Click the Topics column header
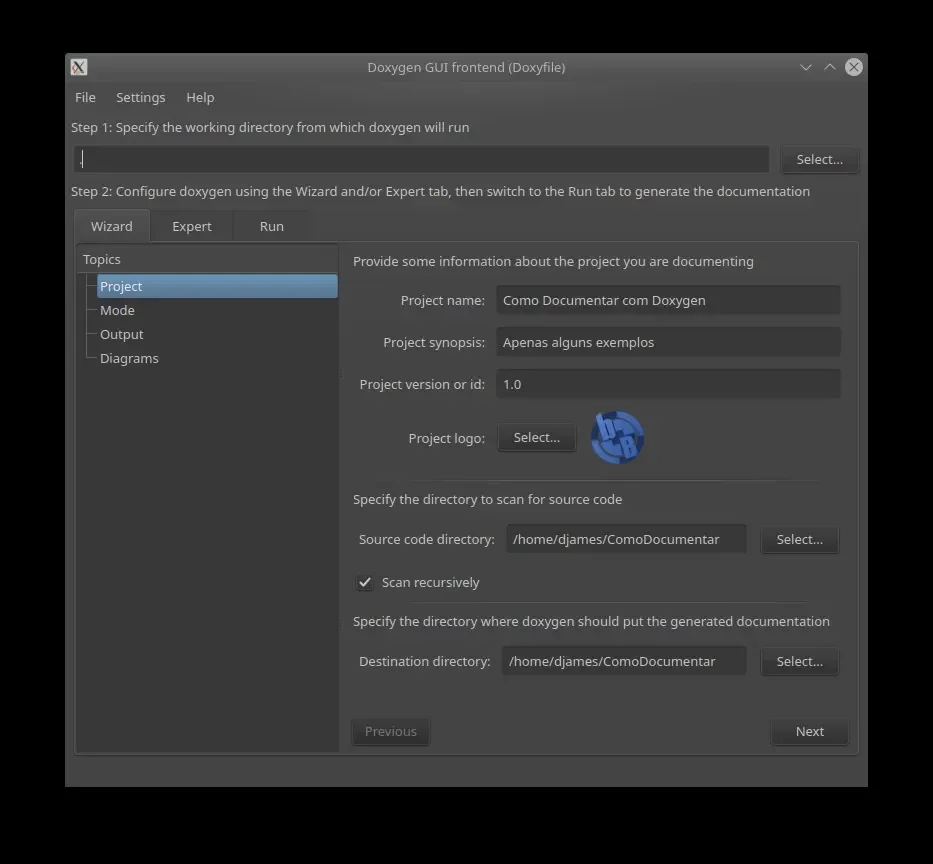 (208, 259)
